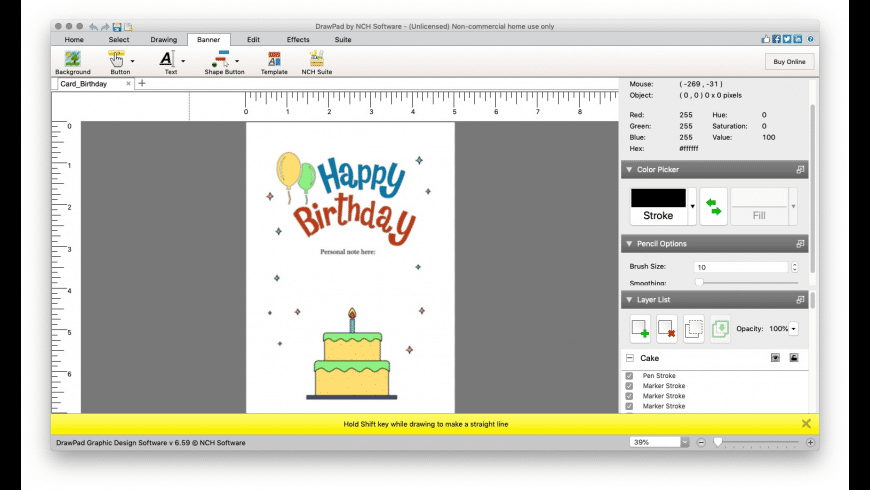
Task: Click the Smoothing slider handle
Action: point(699,282)
